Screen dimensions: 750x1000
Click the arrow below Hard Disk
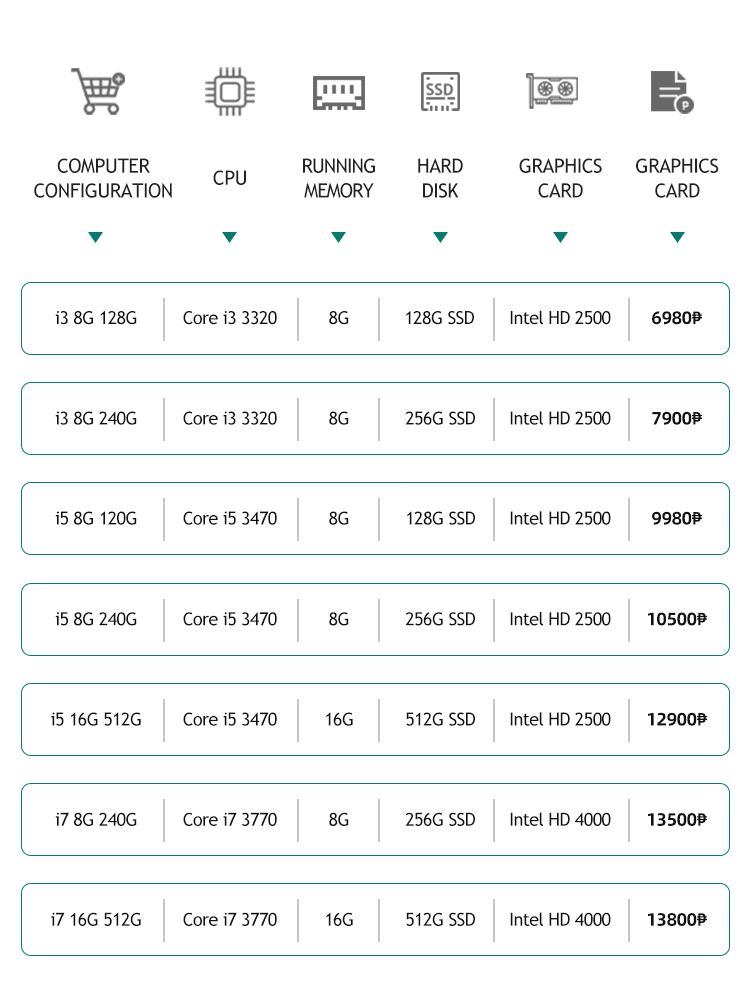click(x=440, y=237)
